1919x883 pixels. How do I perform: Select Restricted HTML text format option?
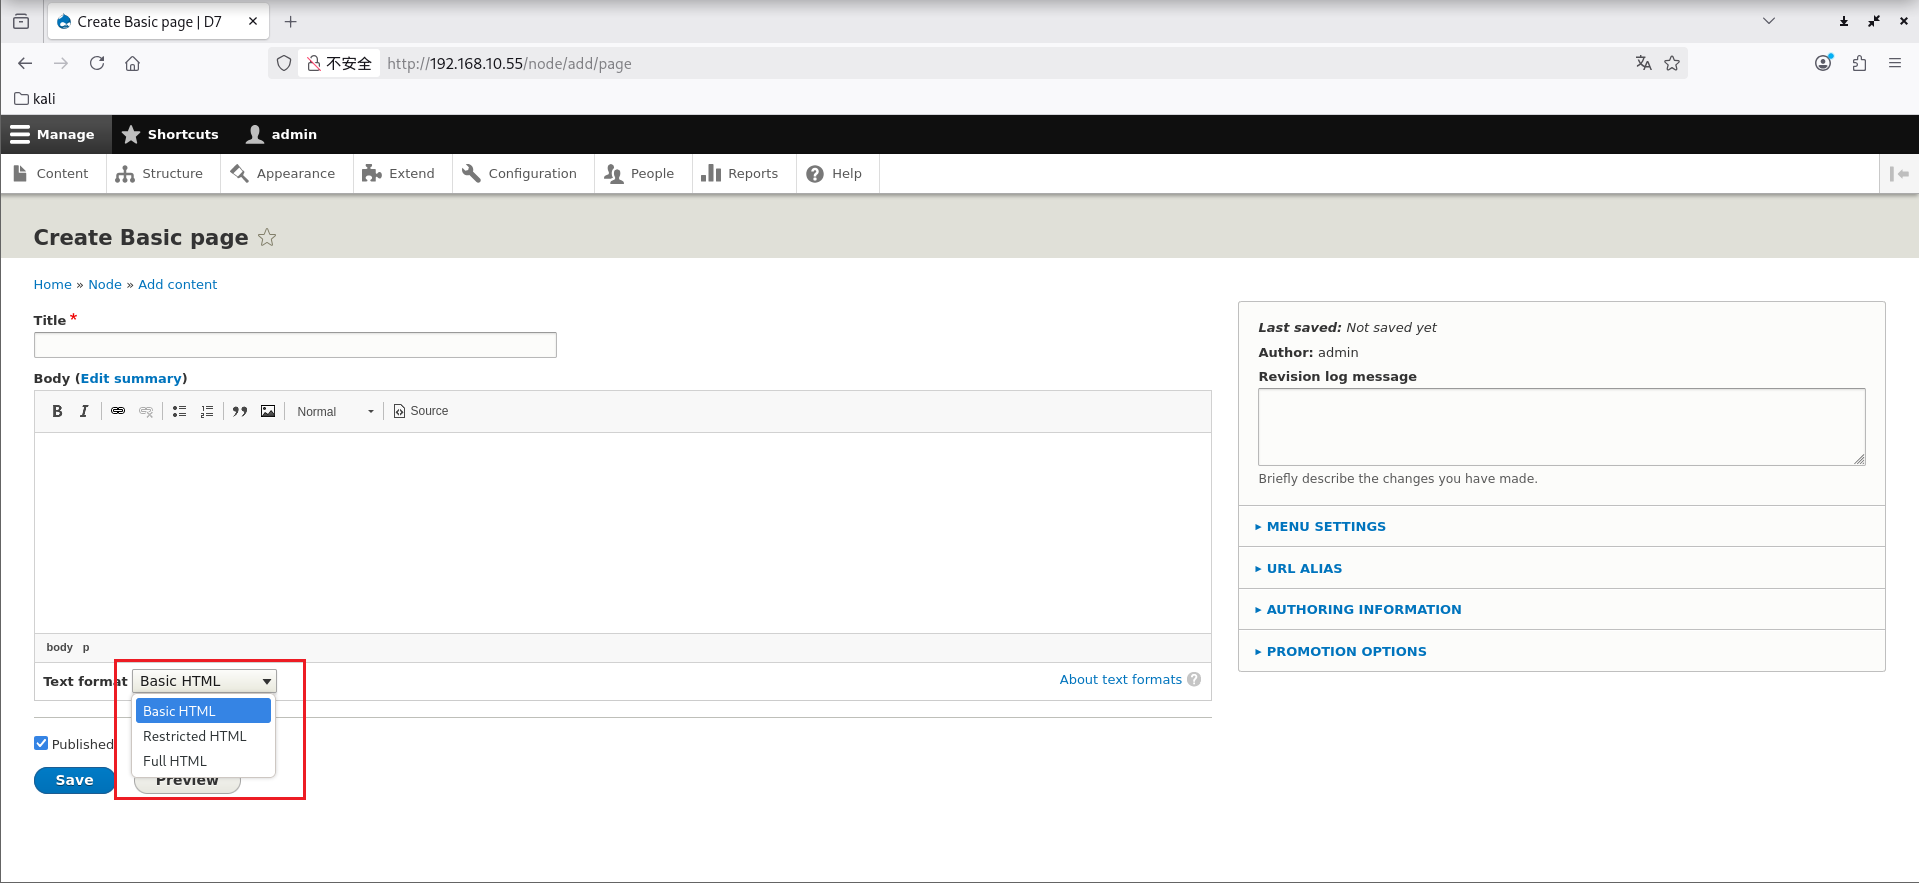click(x=195, y=736)
